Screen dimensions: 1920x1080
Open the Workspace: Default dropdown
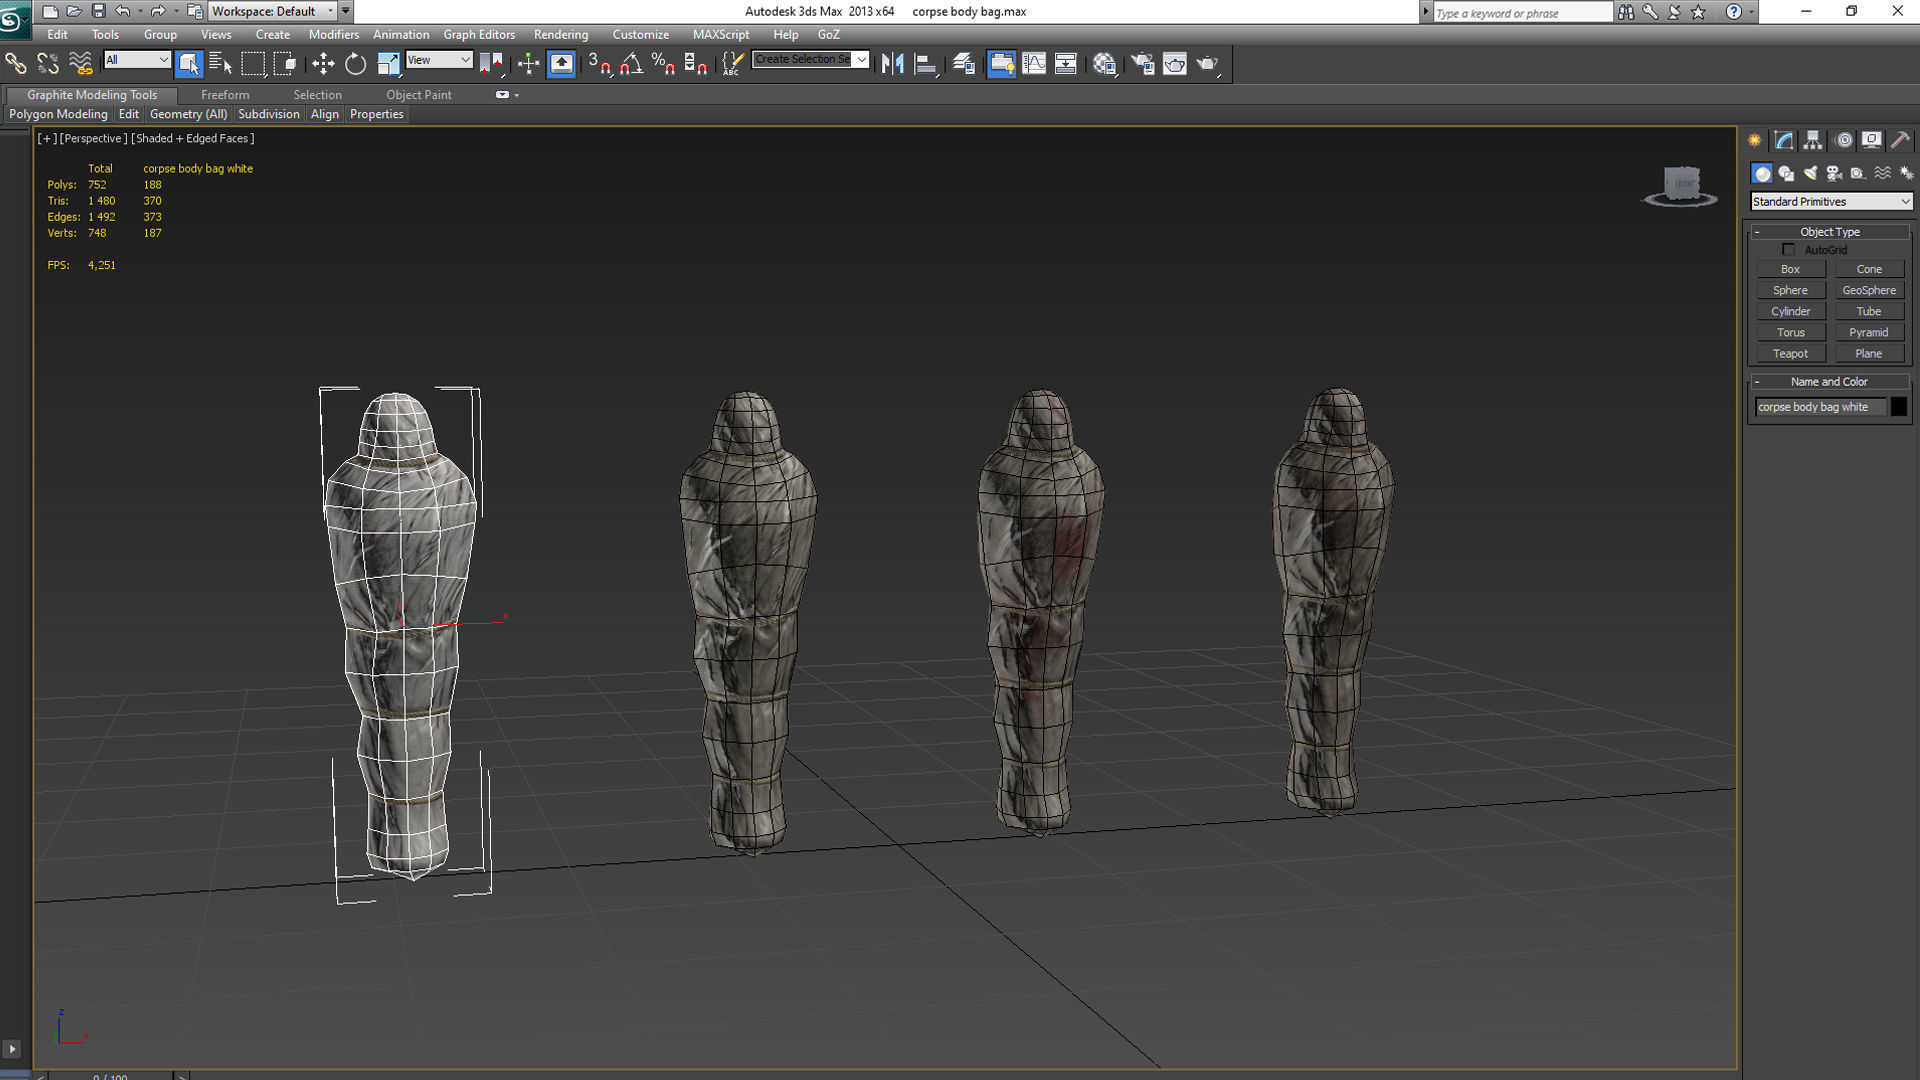pos(272,11)
